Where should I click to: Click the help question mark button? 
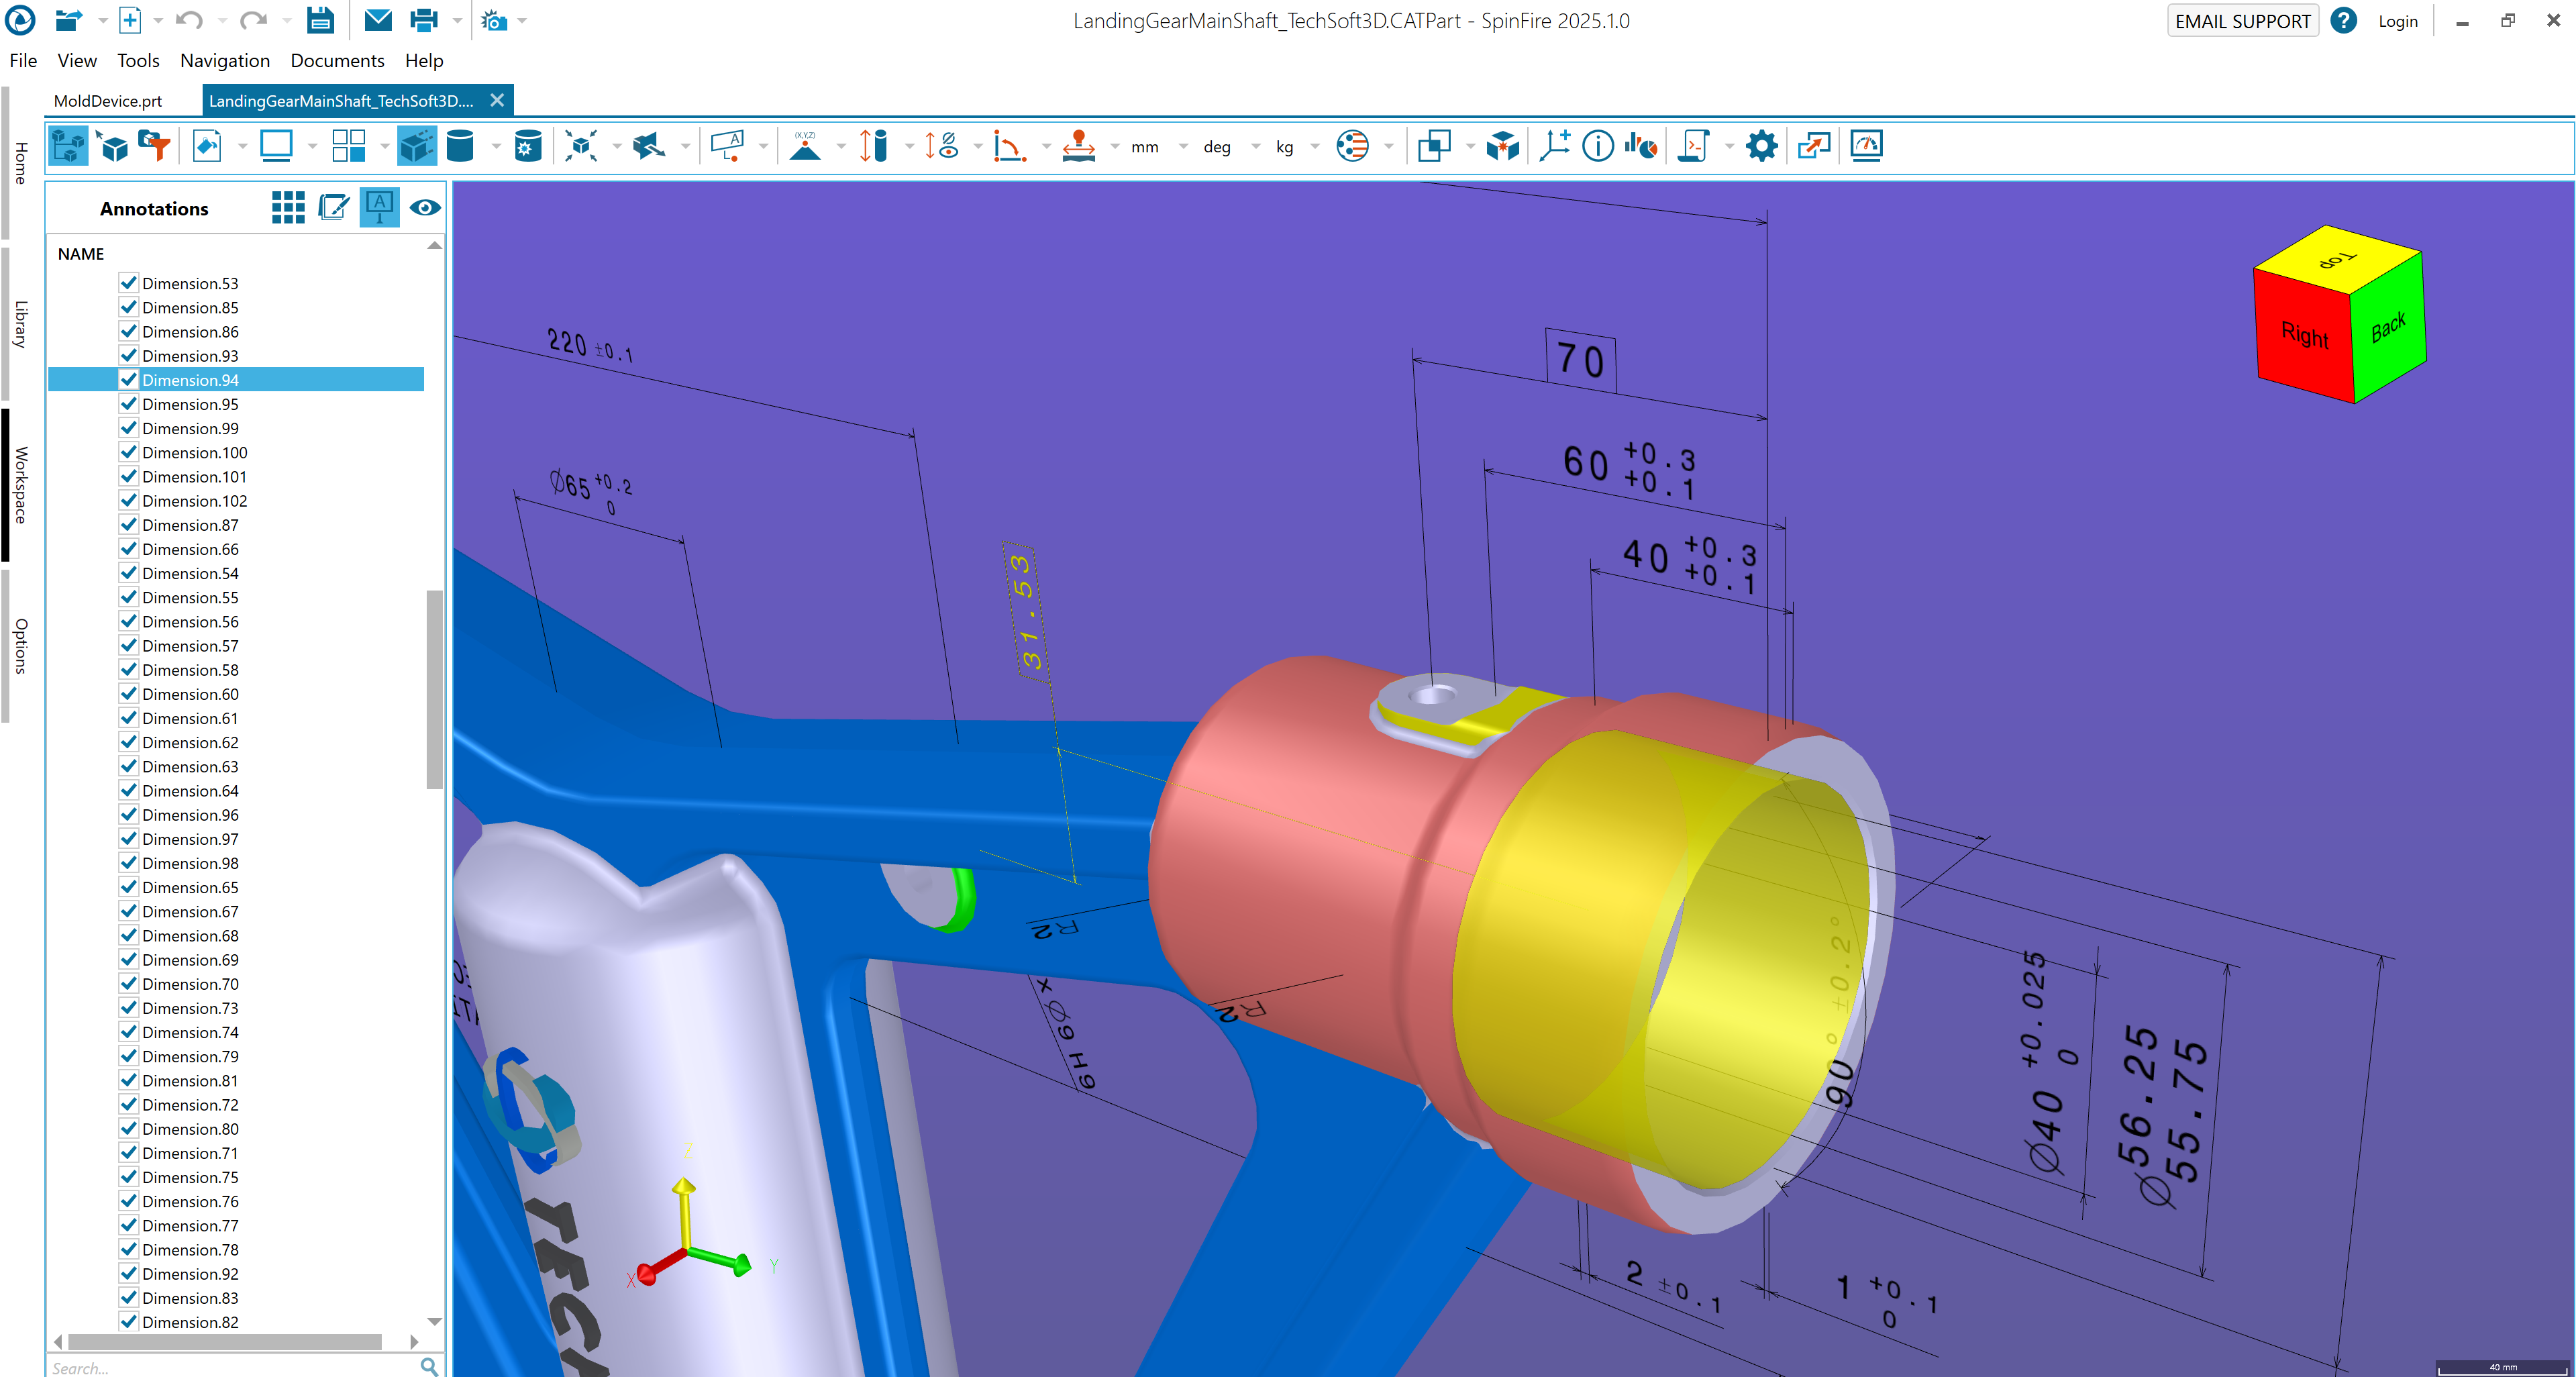pos(2343,20)
